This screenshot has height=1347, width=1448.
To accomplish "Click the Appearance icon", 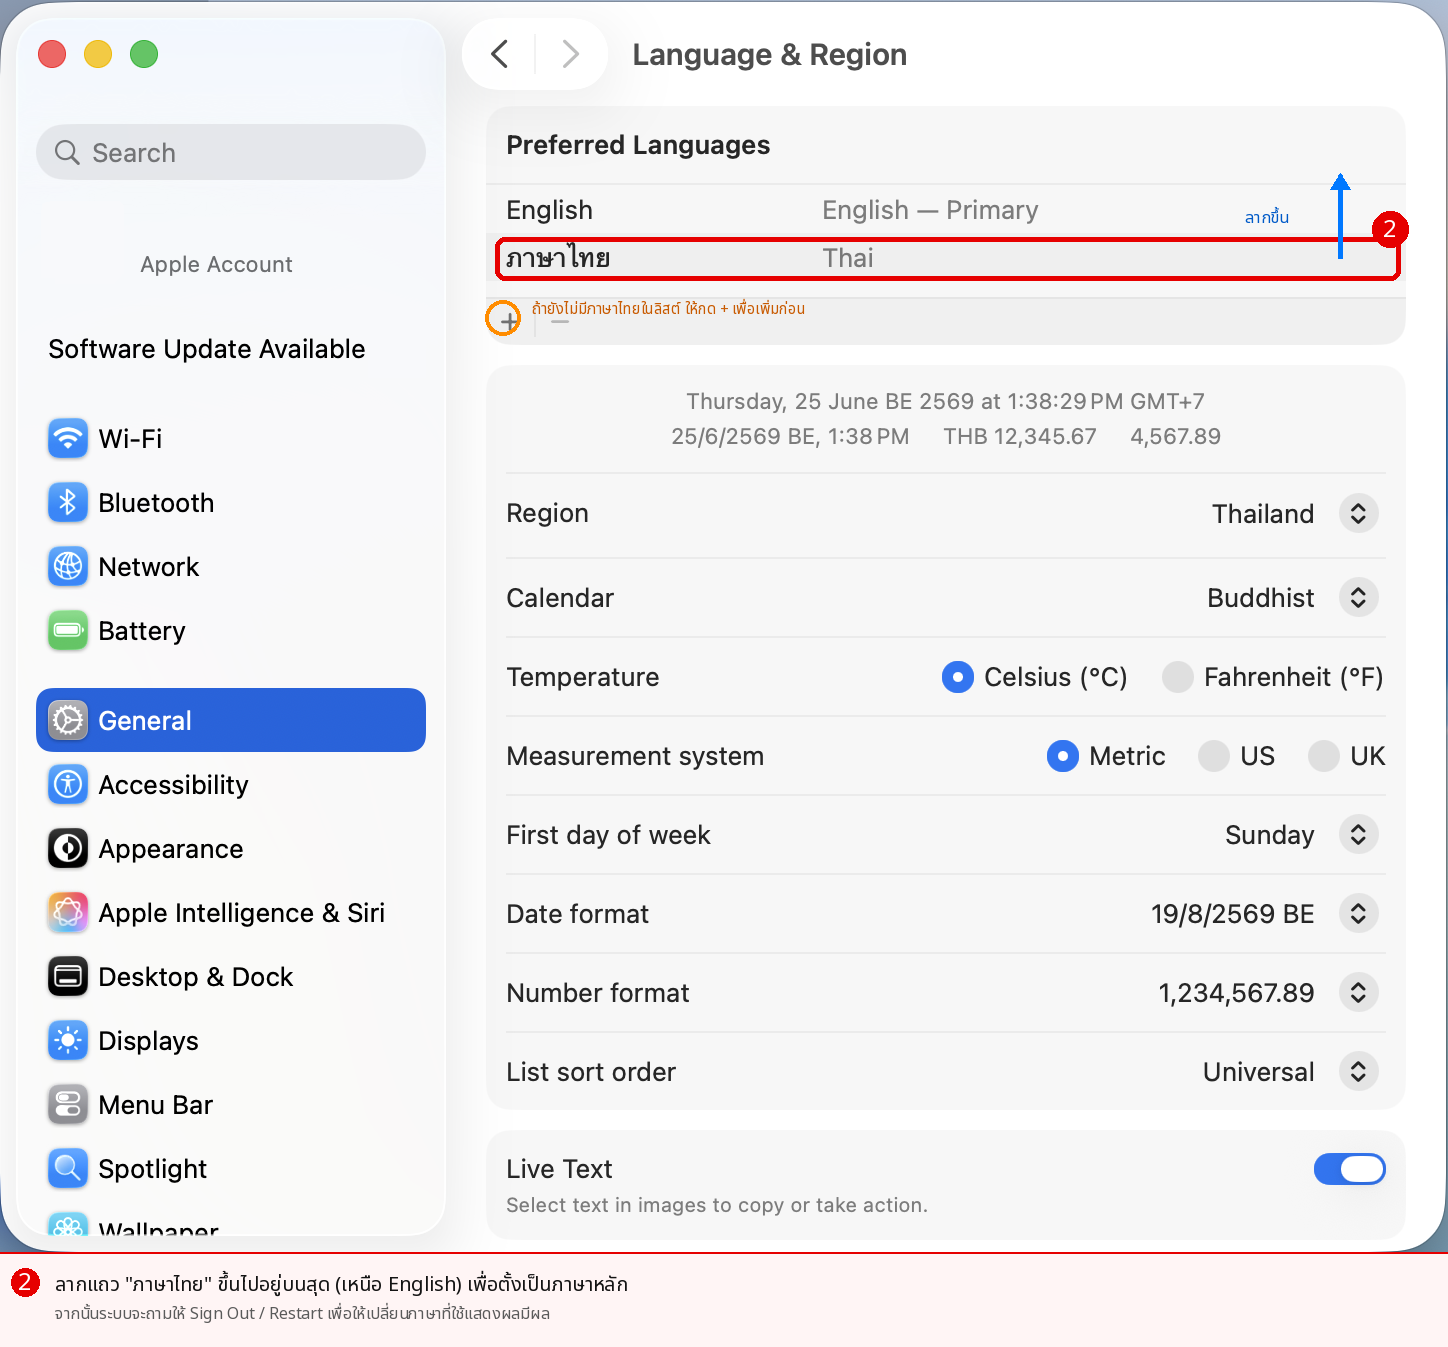I will pyautogui.click(x=68, y=848).
